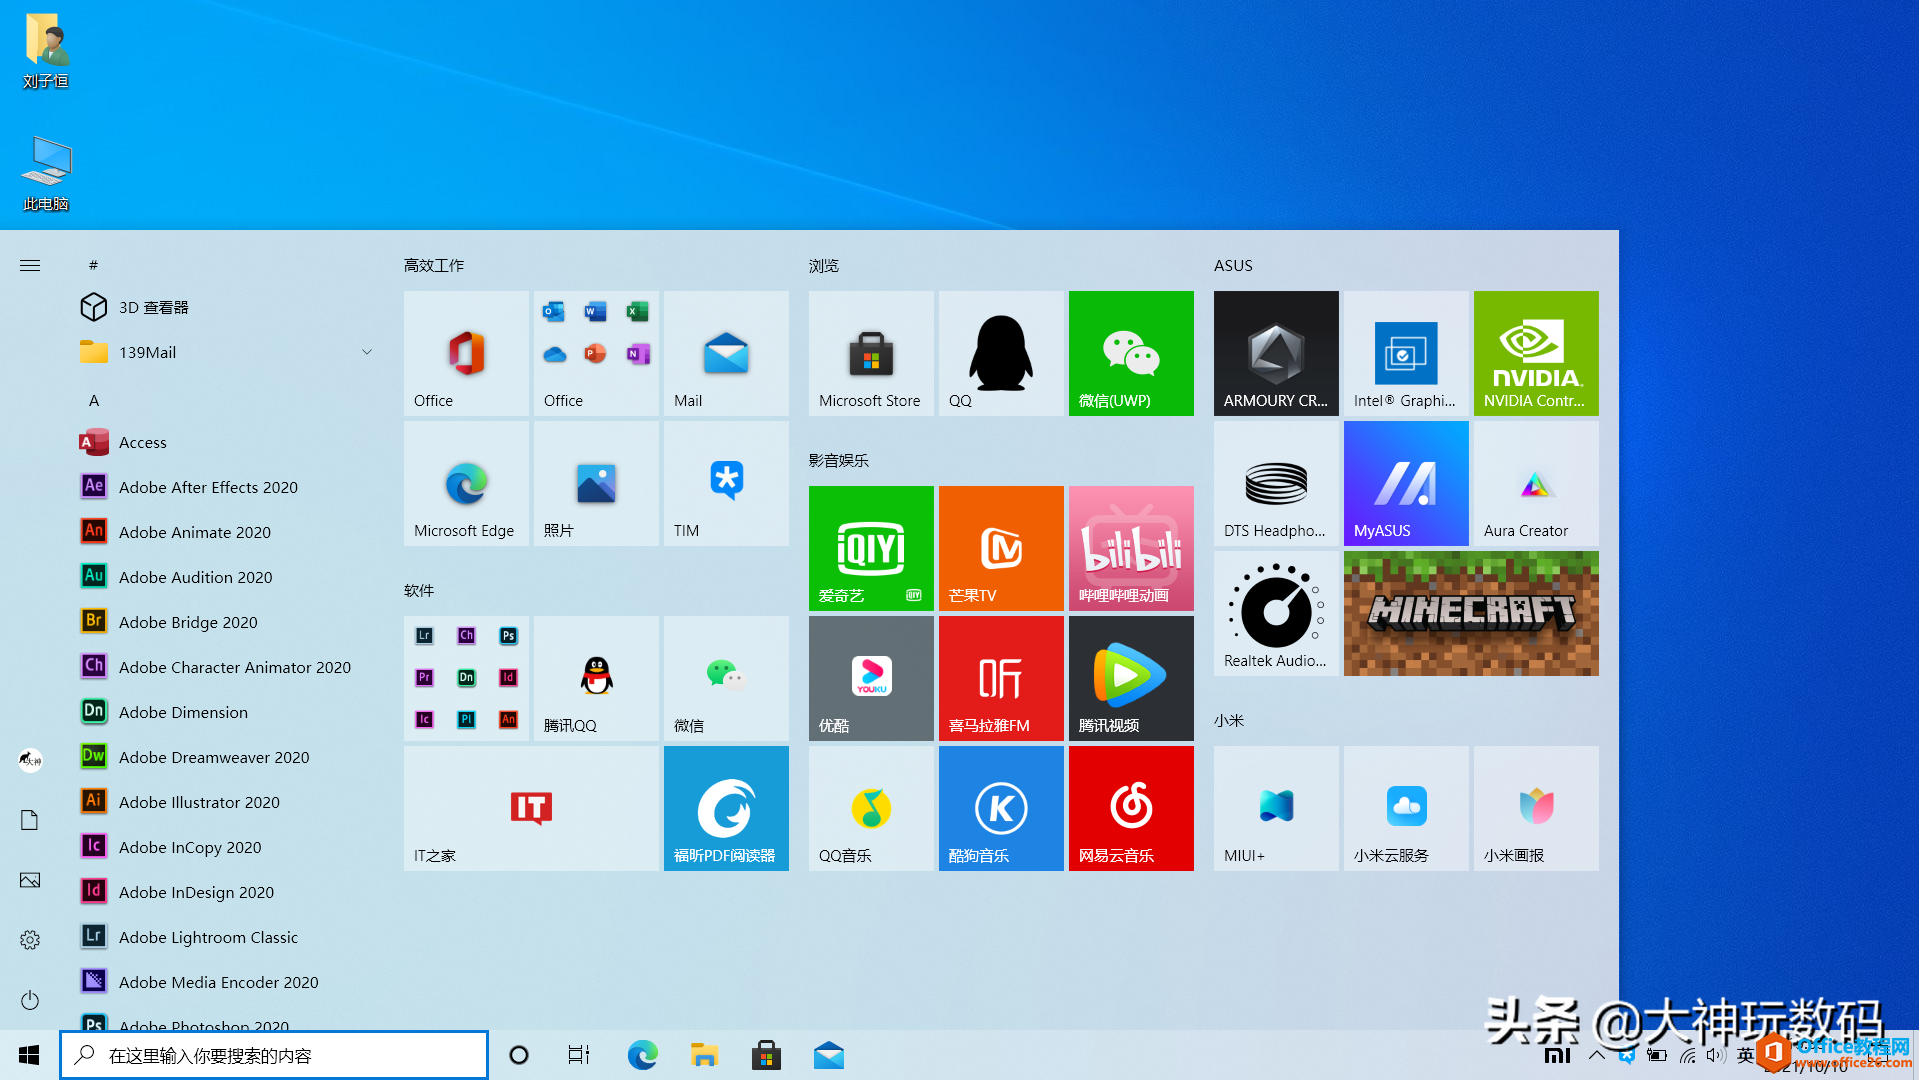Launch Adobe After Effects 2020
Image resolution: width=1919 pixels, height=1080 pixels.
(x=228, y=487)
